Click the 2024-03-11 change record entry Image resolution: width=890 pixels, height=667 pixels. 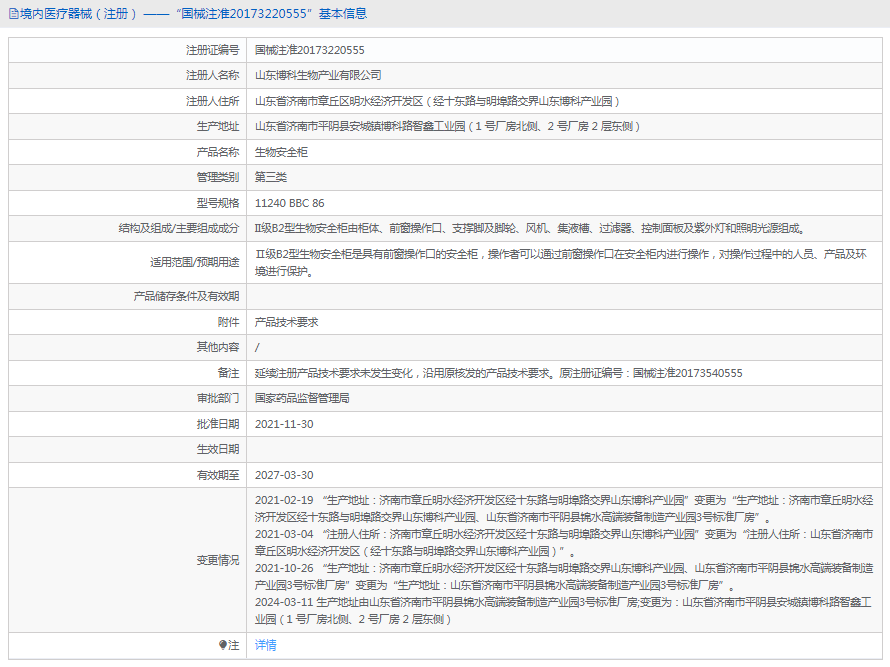[563, 611]
